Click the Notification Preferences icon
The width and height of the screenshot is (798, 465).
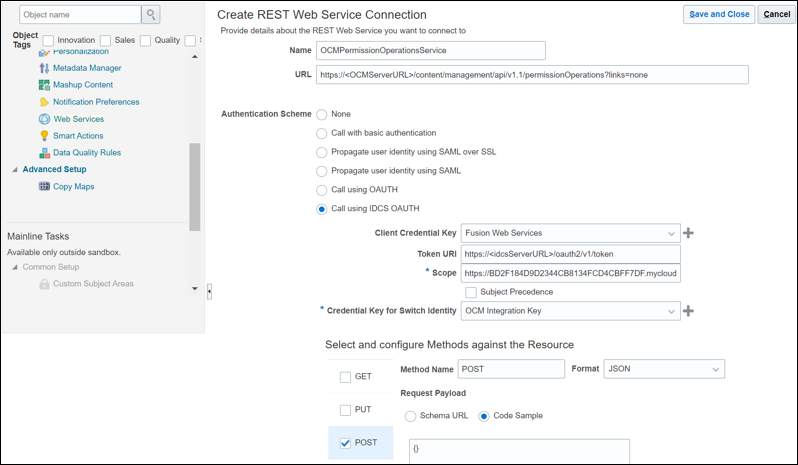[44, 102]
